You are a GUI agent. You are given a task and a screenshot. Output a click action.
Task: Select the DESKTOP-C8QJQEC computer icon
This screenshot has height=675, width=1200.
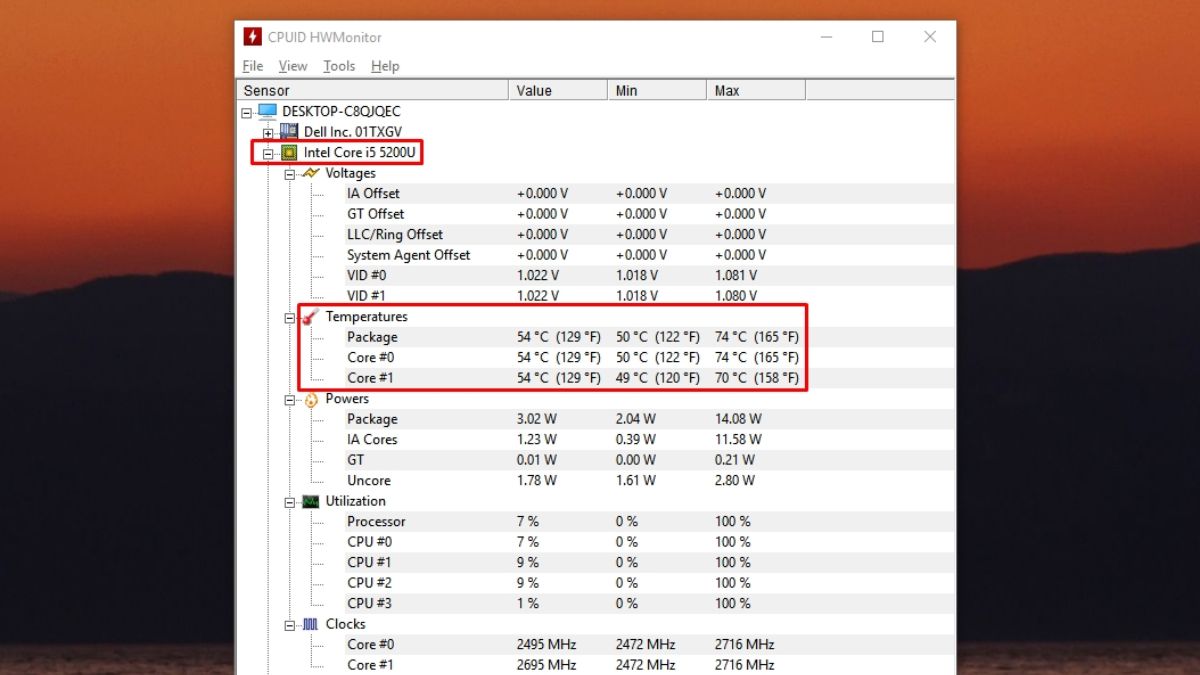click(267, 111)
